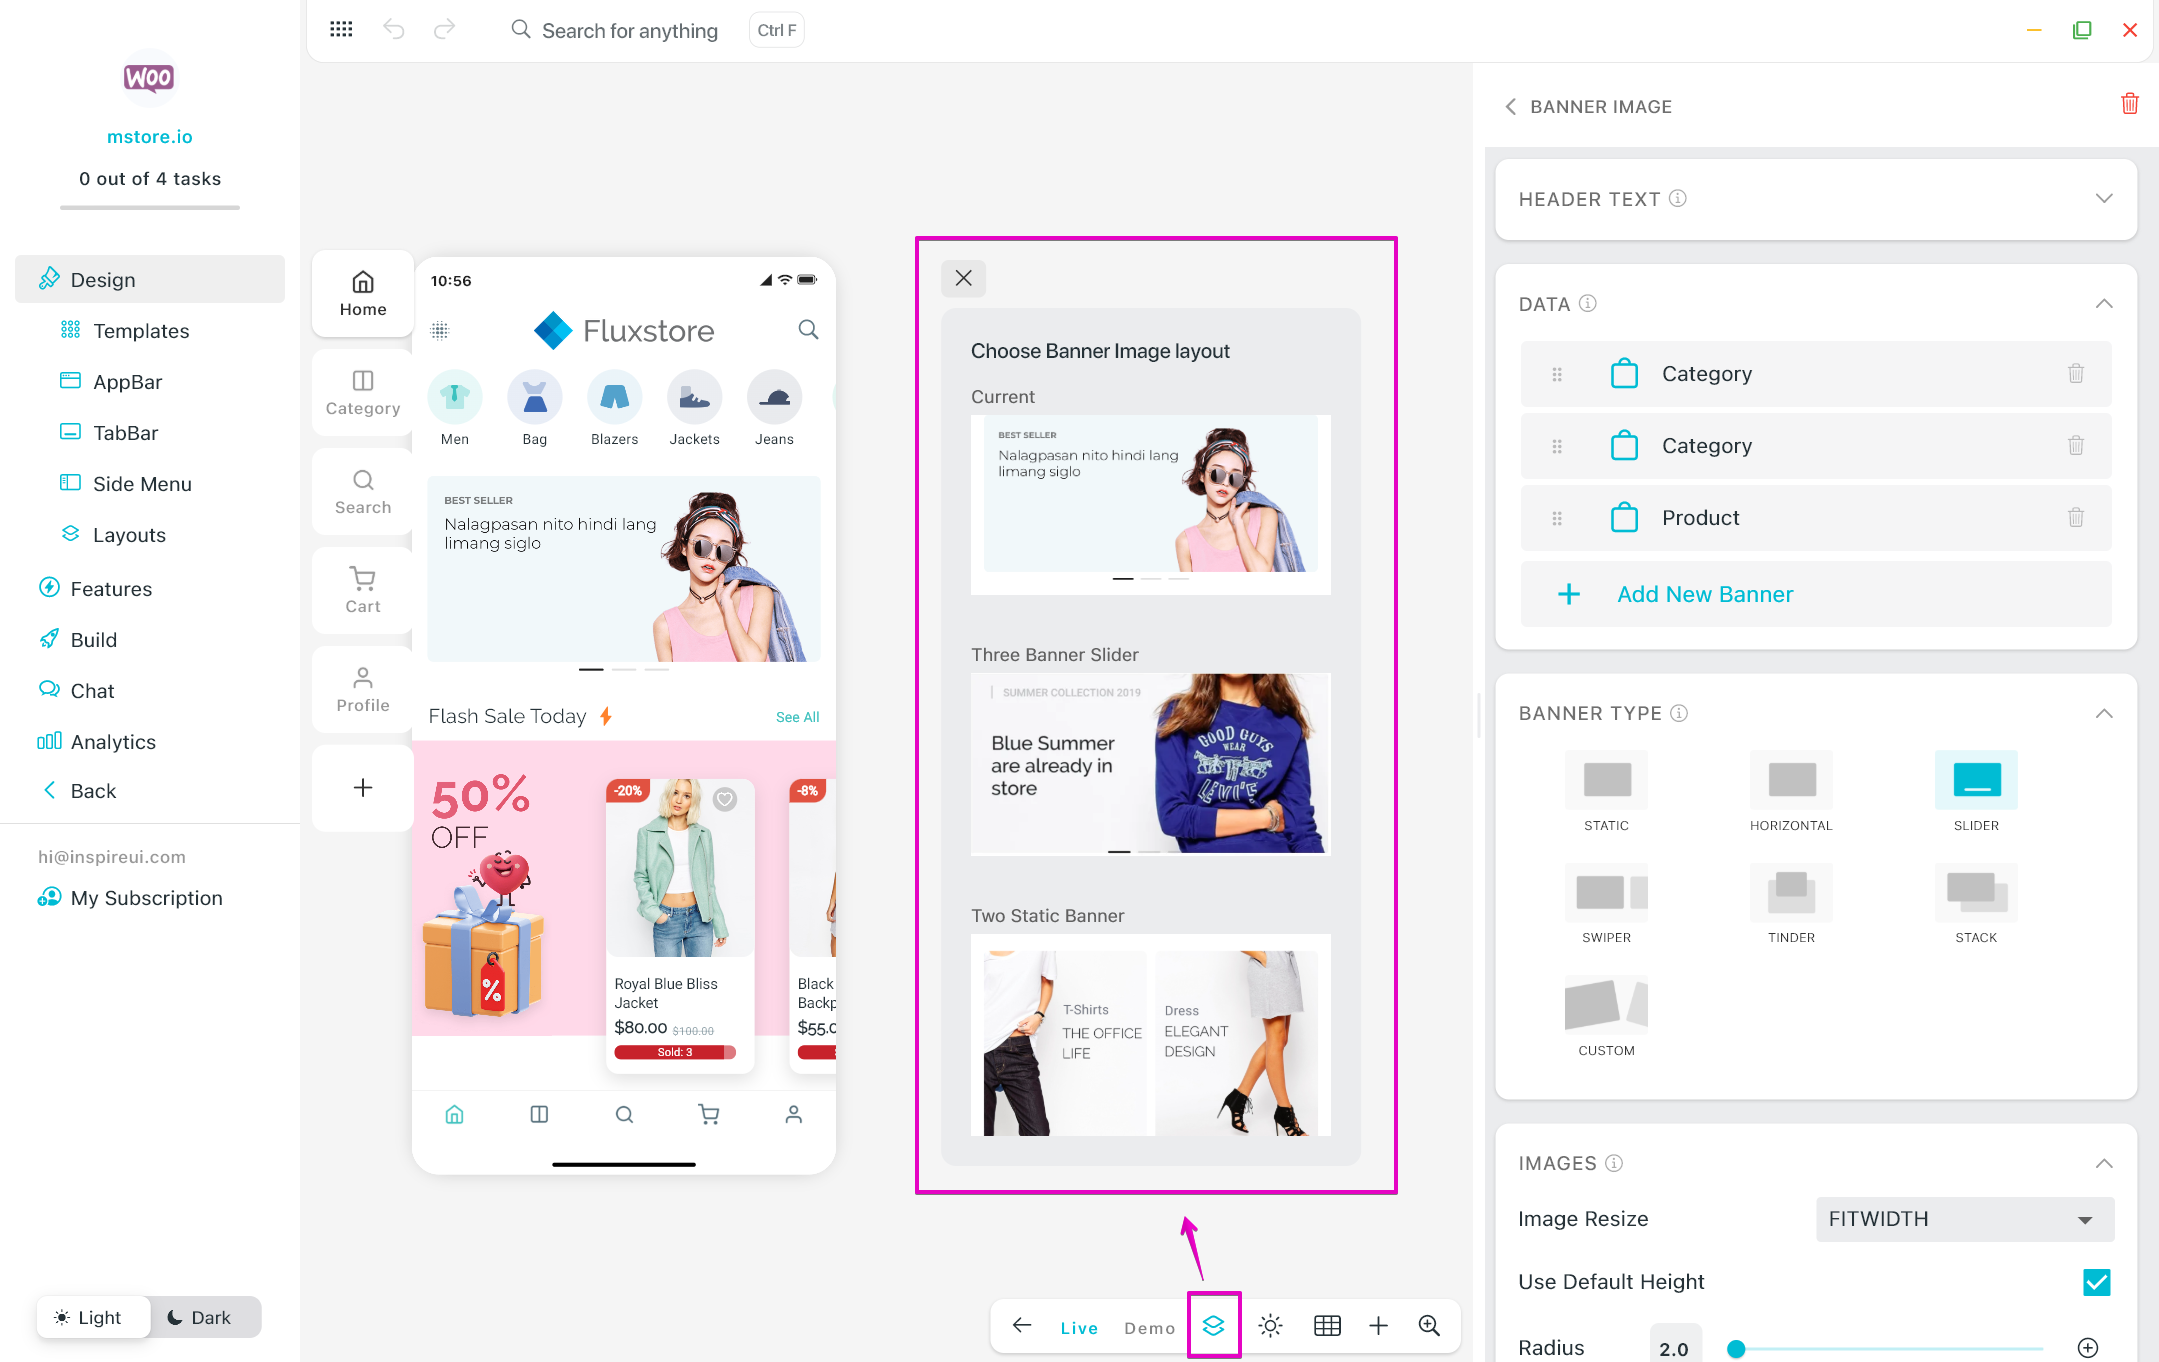Click the grid table icon in bottom toolbar
This screenshot has height=1362, width=2159.
point(1327,1326)
